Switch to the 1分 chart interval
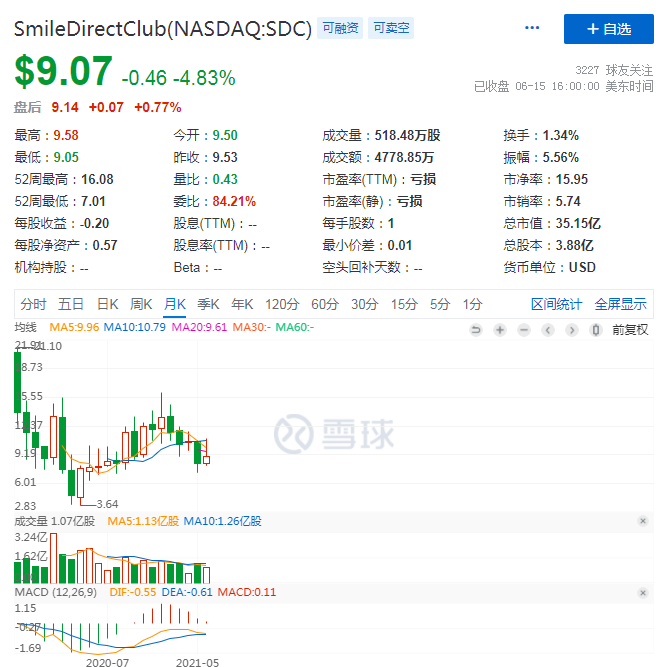Screen dimensions: 664x667 point(472,304)
